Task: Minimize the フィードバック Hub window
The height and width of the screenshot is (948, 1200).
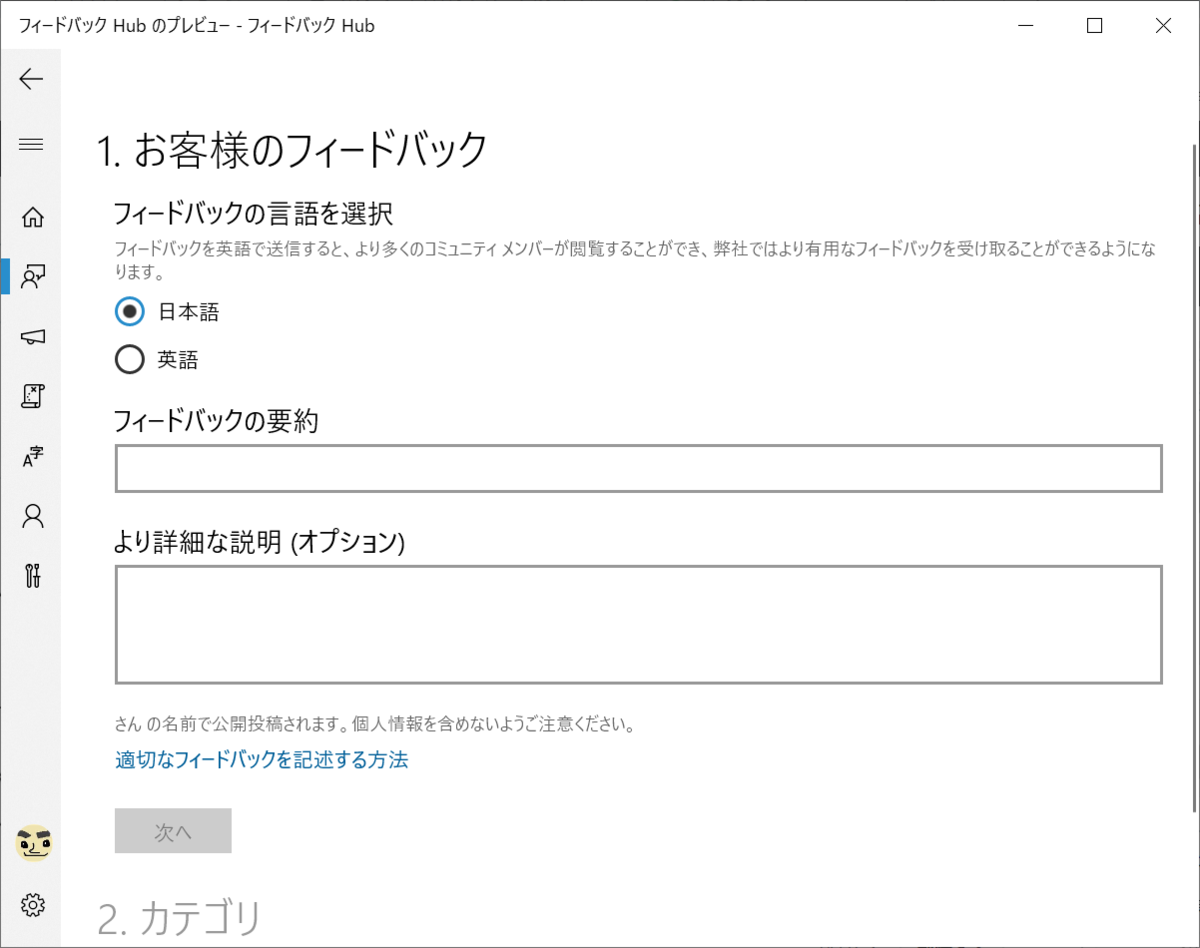Action: tap(1026, 26)
